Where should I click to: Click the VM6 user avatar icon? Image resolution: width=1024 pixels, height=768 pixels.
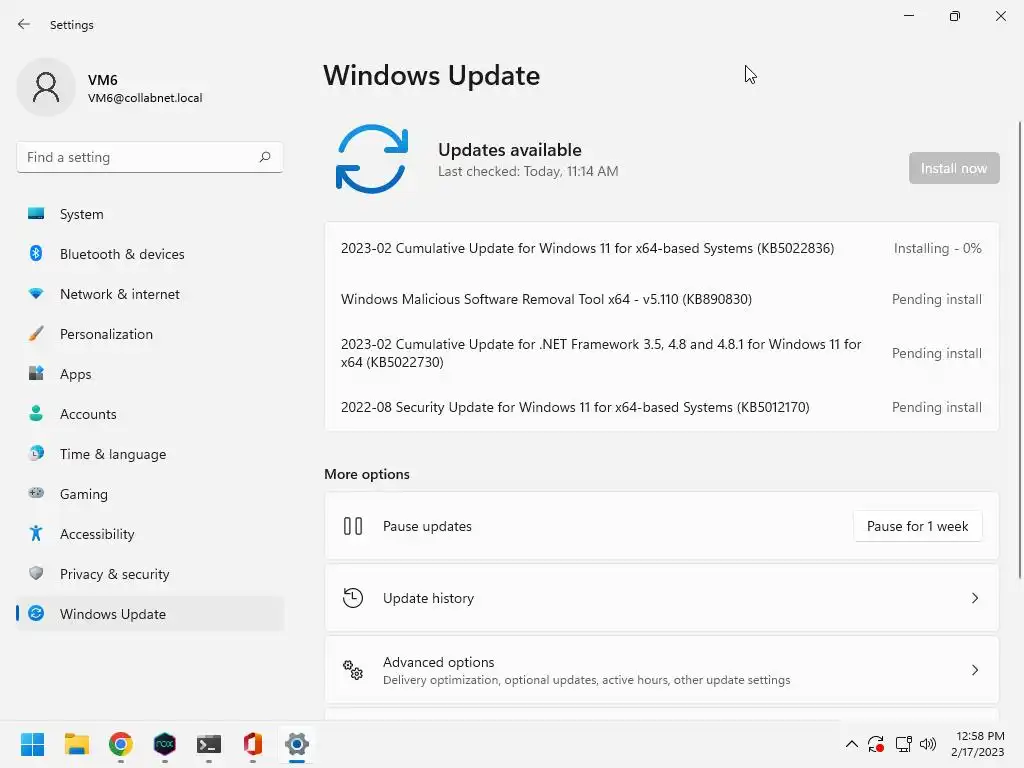click(x=46, y=87)
